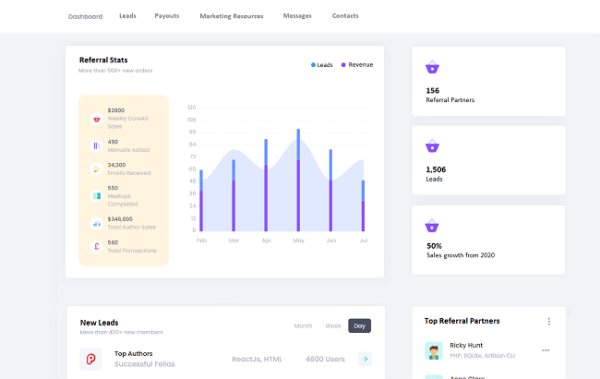Open the Top Authors arrow button

[365, 359]
